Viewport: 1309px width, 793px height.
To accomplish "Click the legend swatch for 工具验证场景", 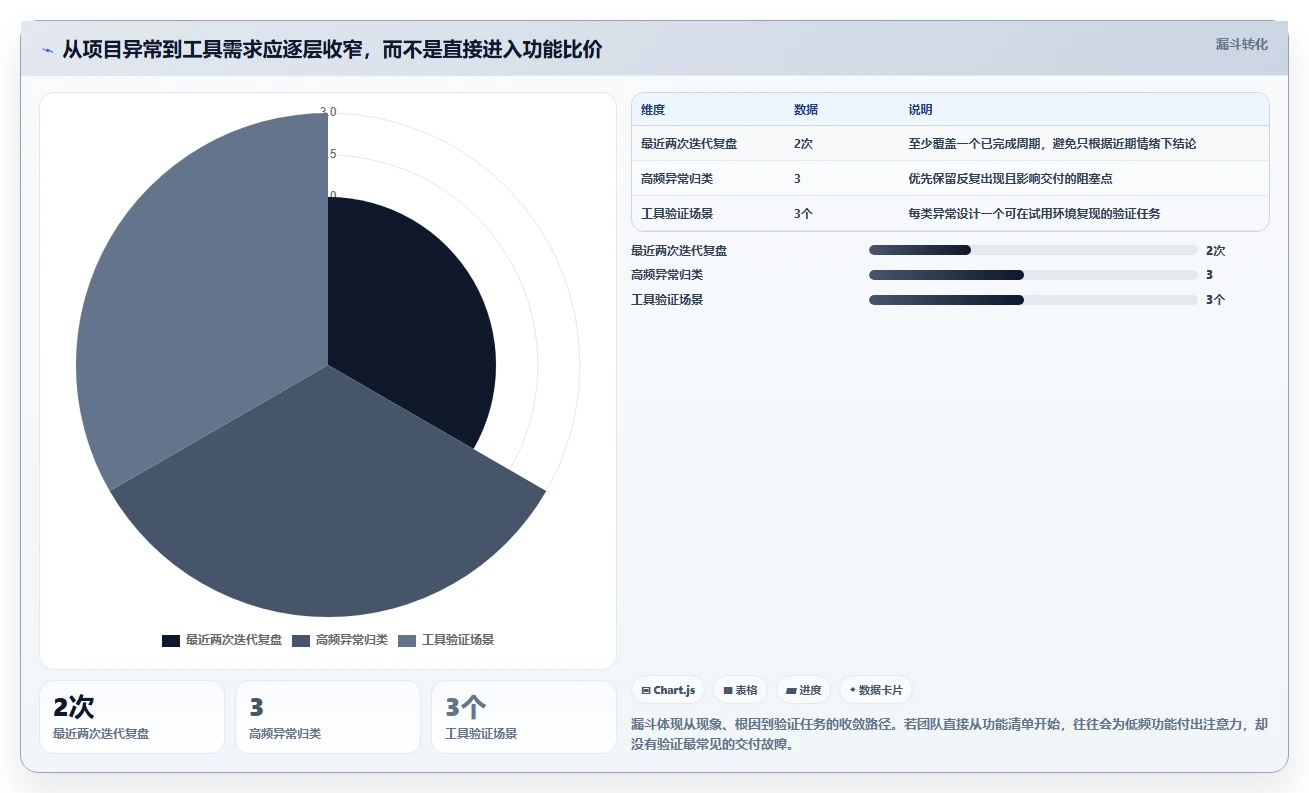I will (x=407, y=640).
